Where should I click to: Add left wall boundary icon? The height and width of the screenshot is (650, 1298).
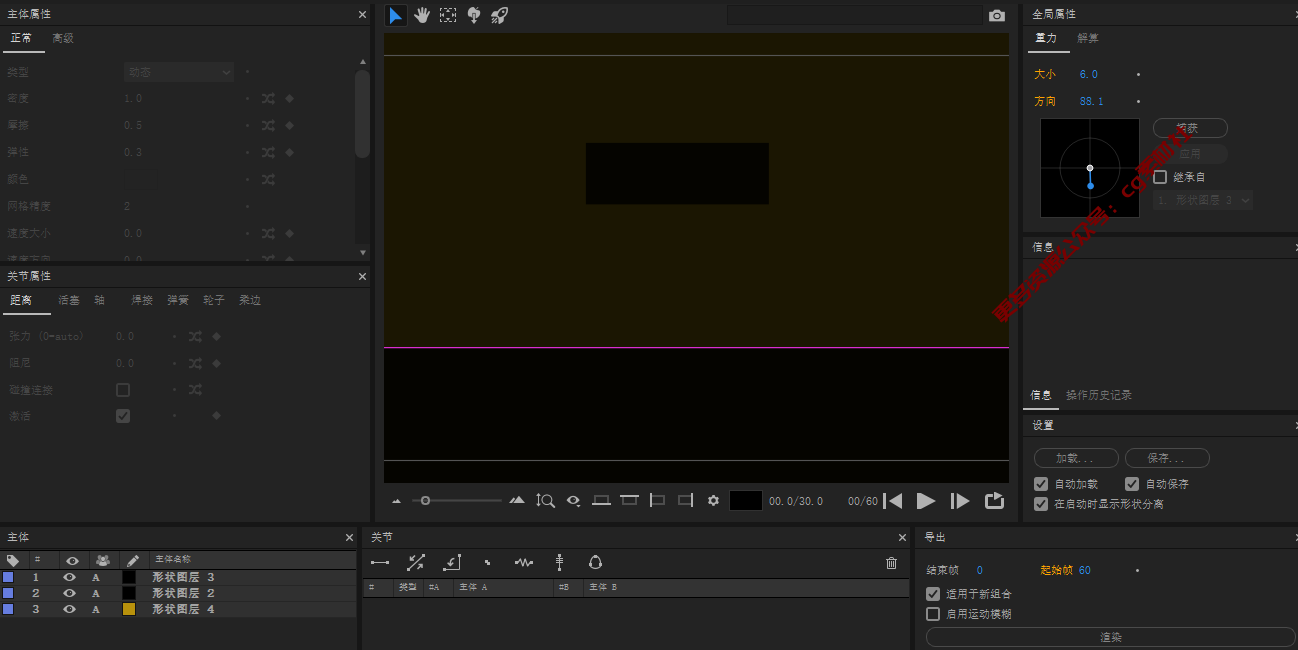coord(657,500)
